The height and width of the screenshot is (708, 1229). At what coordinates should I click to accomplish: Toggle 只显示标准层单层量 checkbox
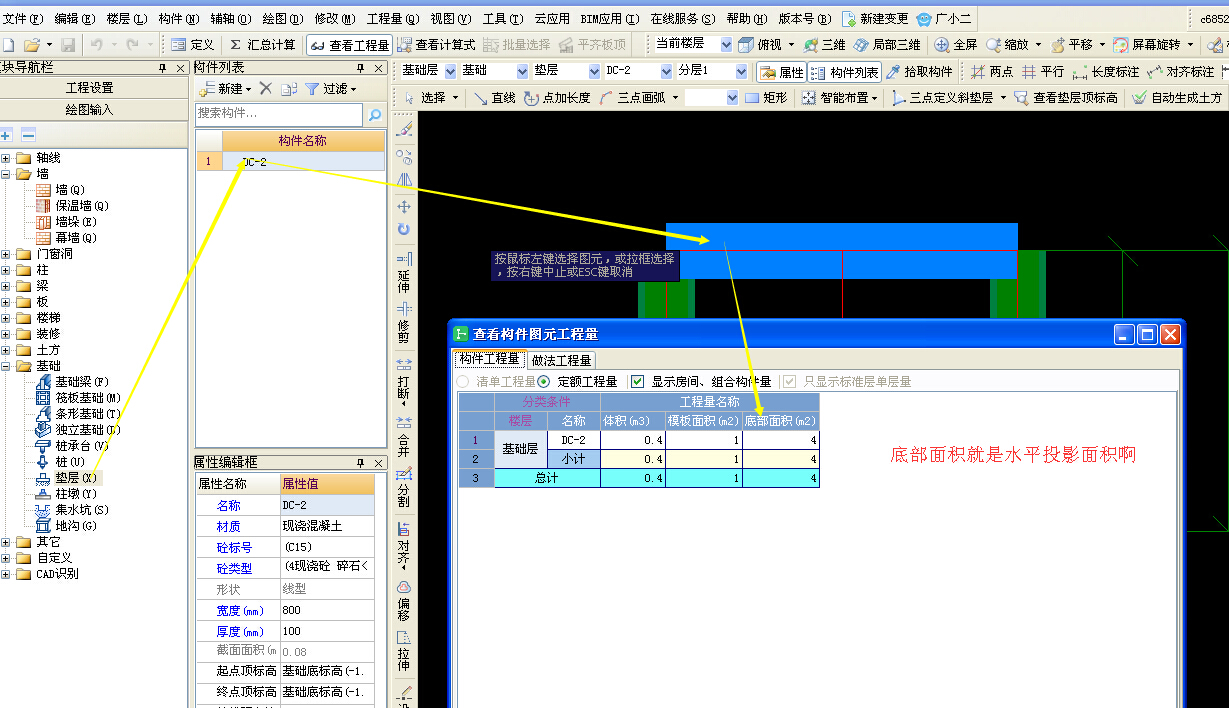790,381
